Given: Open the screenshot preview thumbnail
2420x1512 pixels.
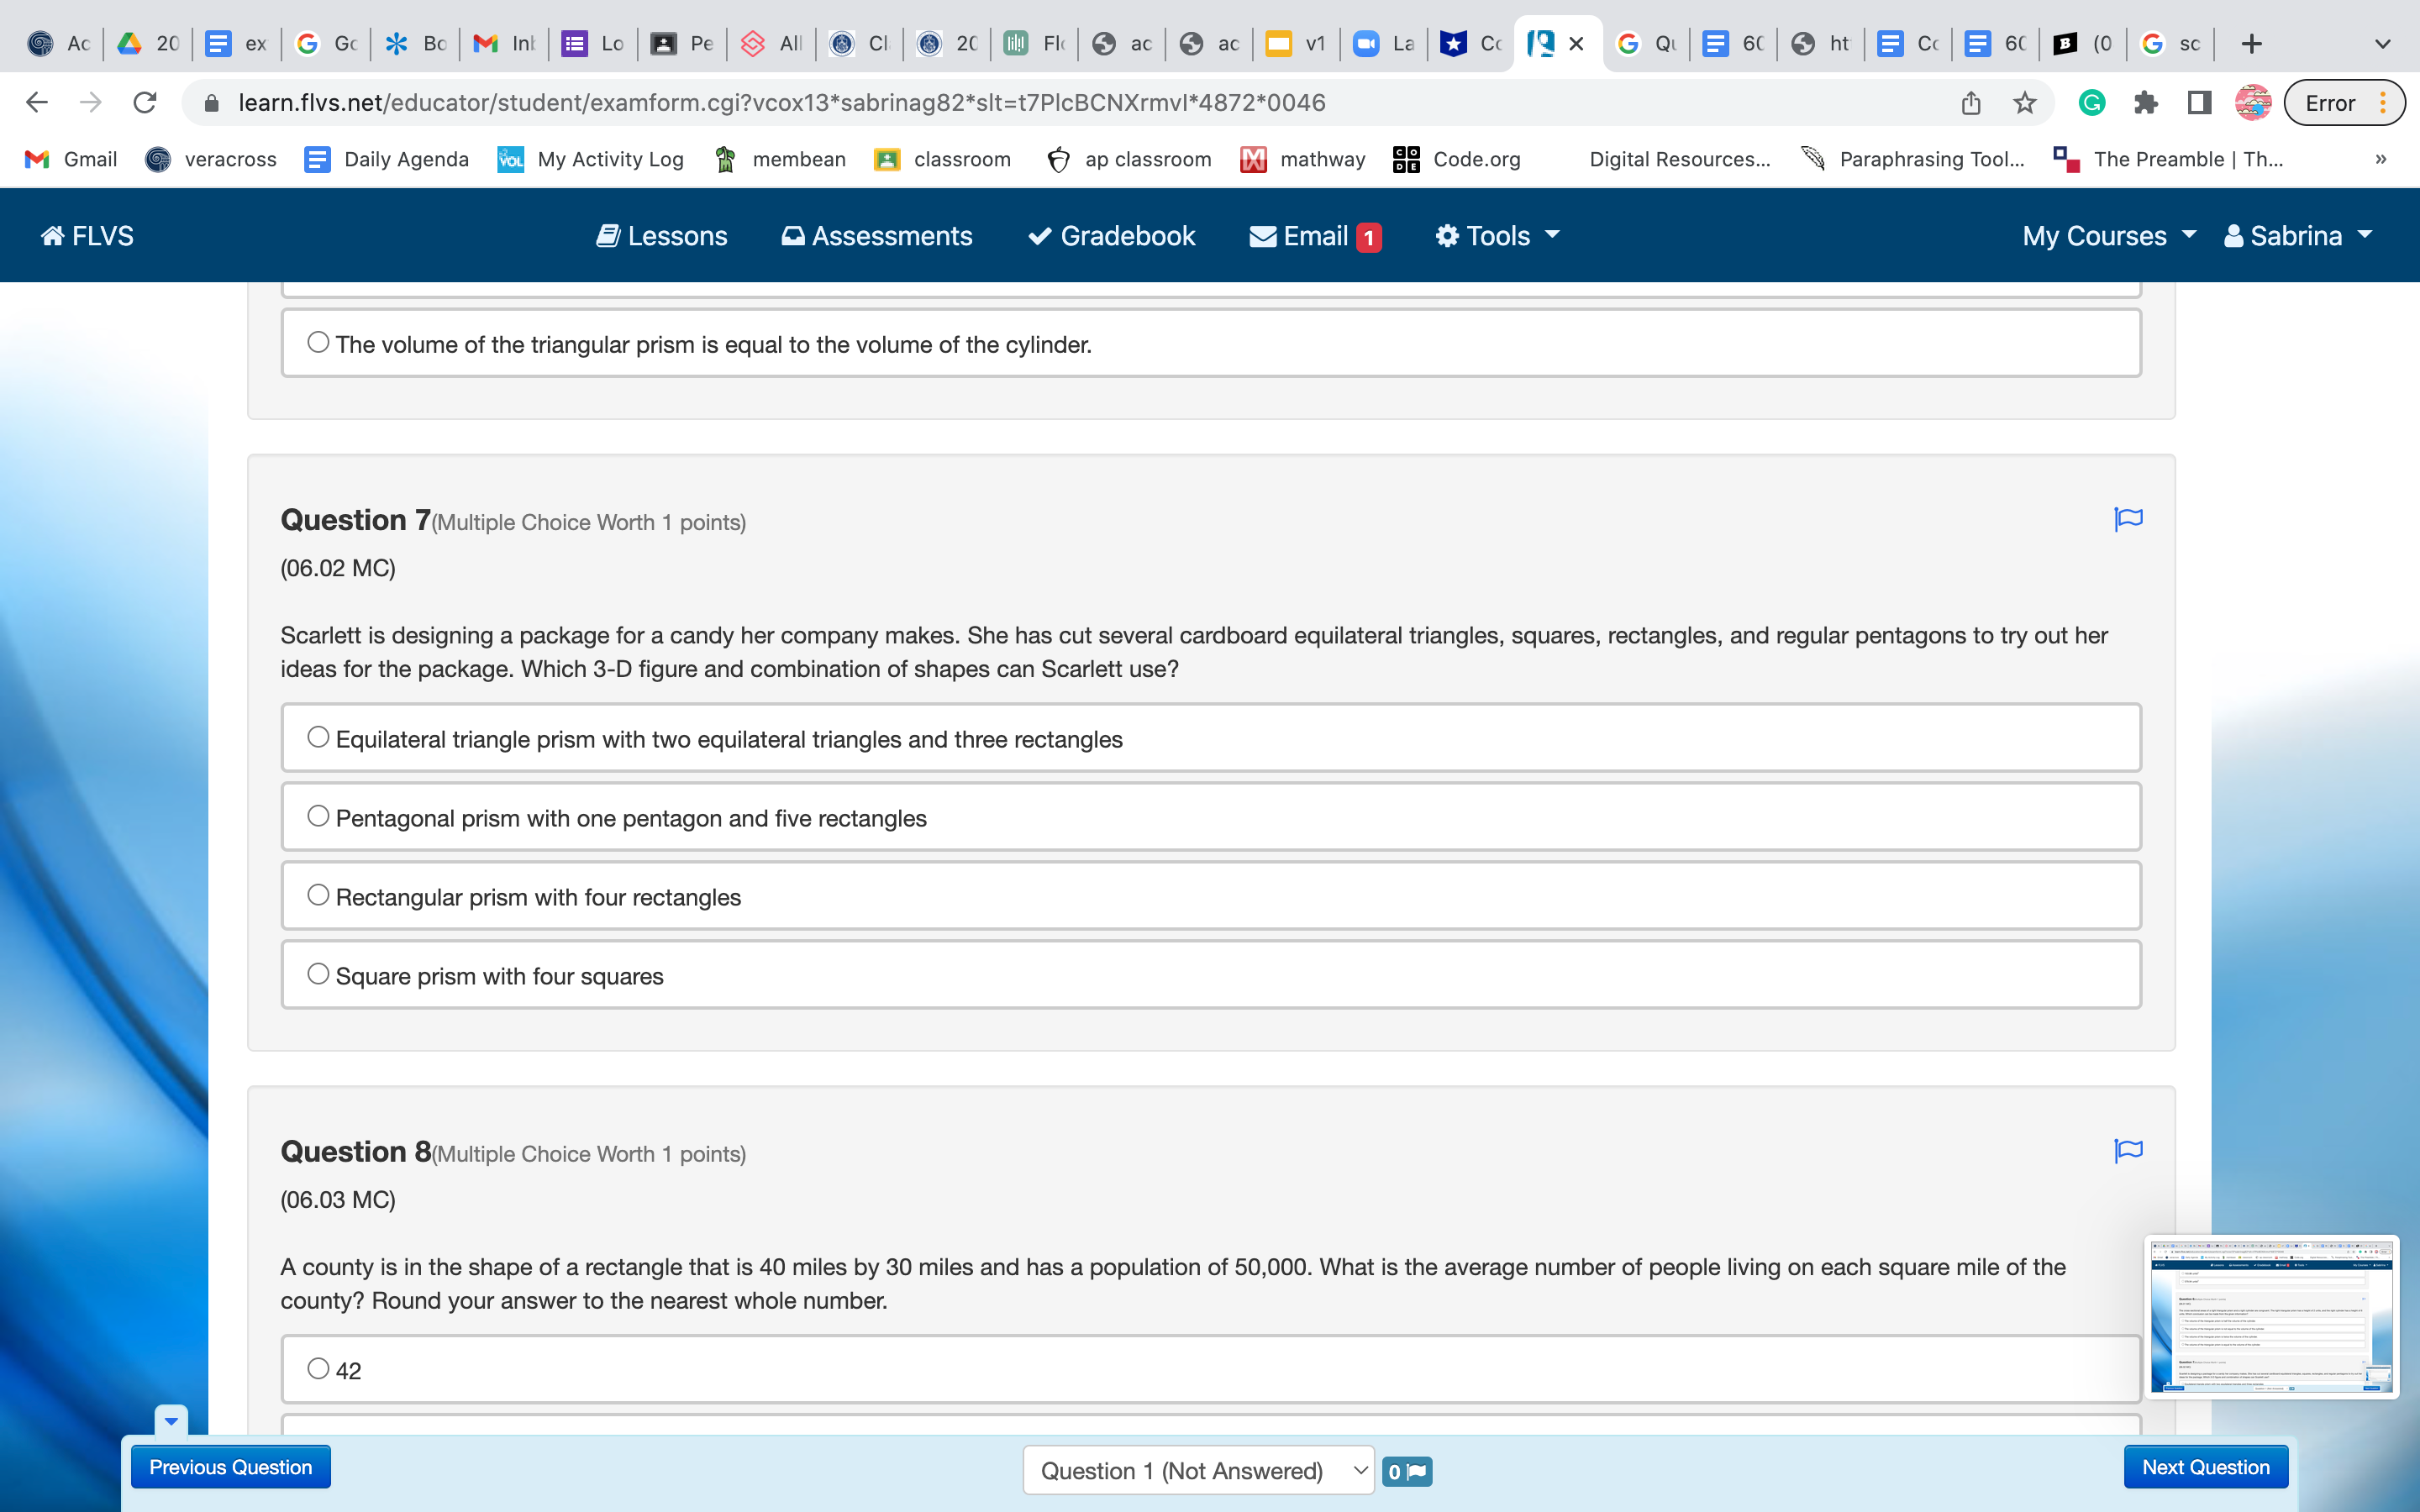Looking at the screenshot, I should 2271,1317.
